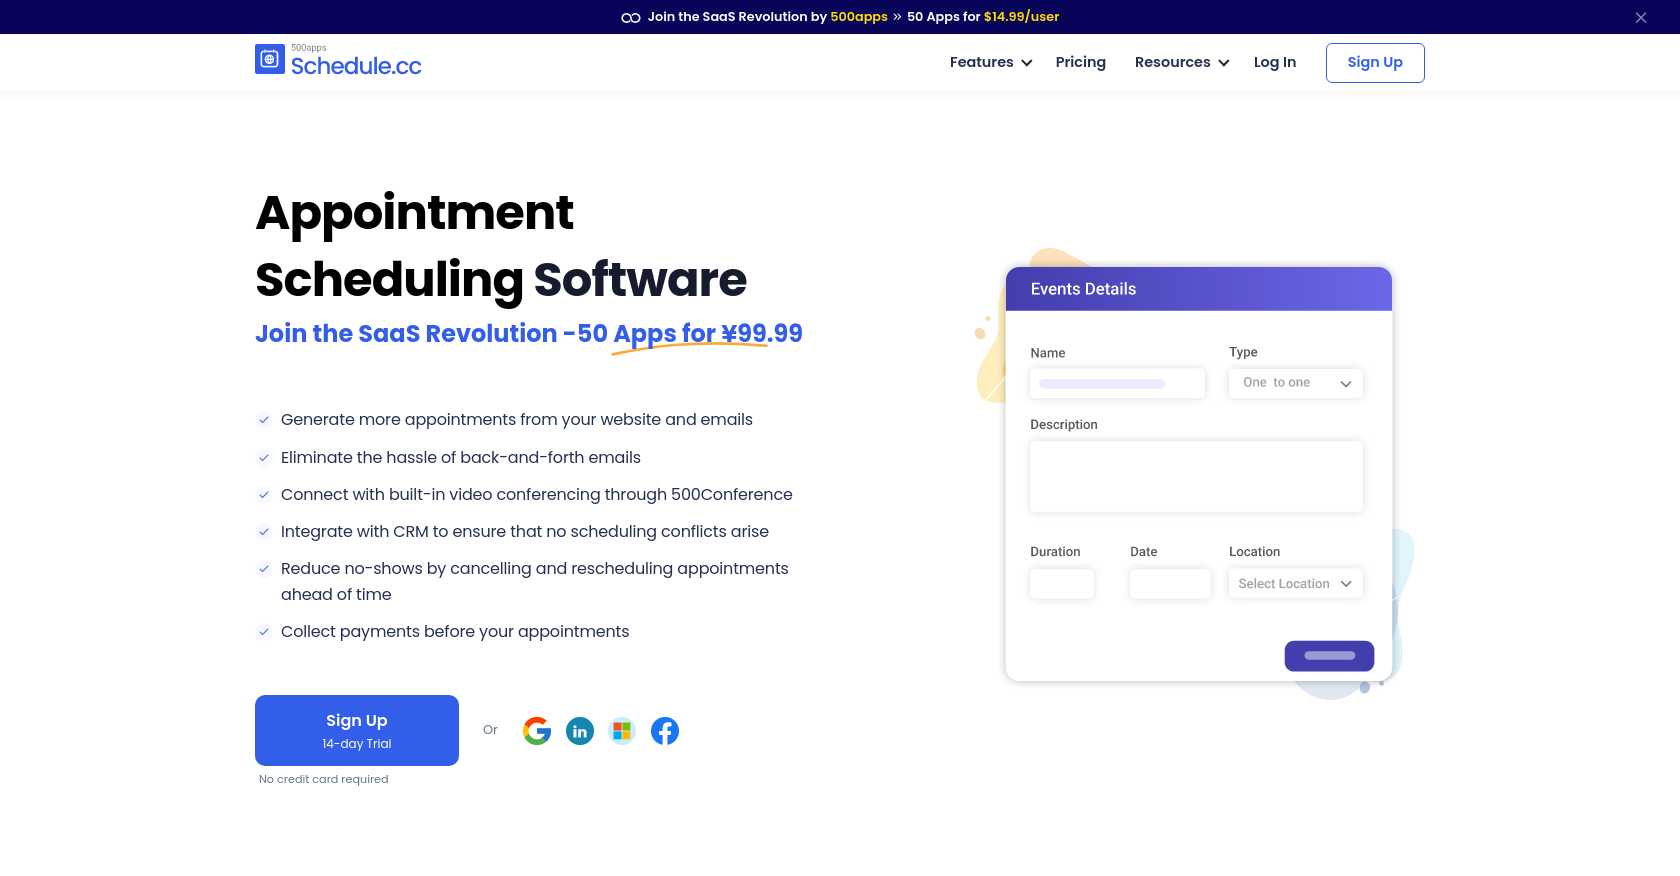The width and height of the screenshot is (1680, 876).
Task: Click the purple submit button in Events Details
Action: (1329, 656)
